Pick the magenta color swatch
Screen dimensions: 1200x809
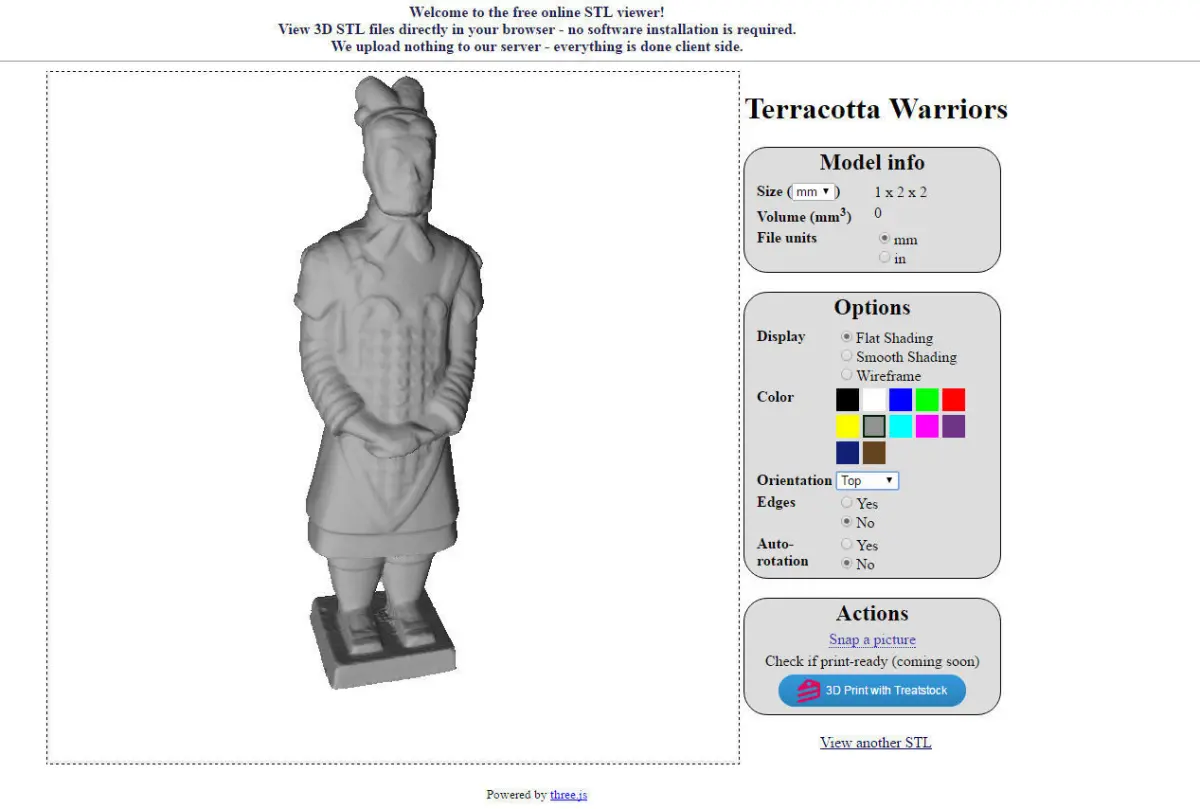[x=928, y=426]
